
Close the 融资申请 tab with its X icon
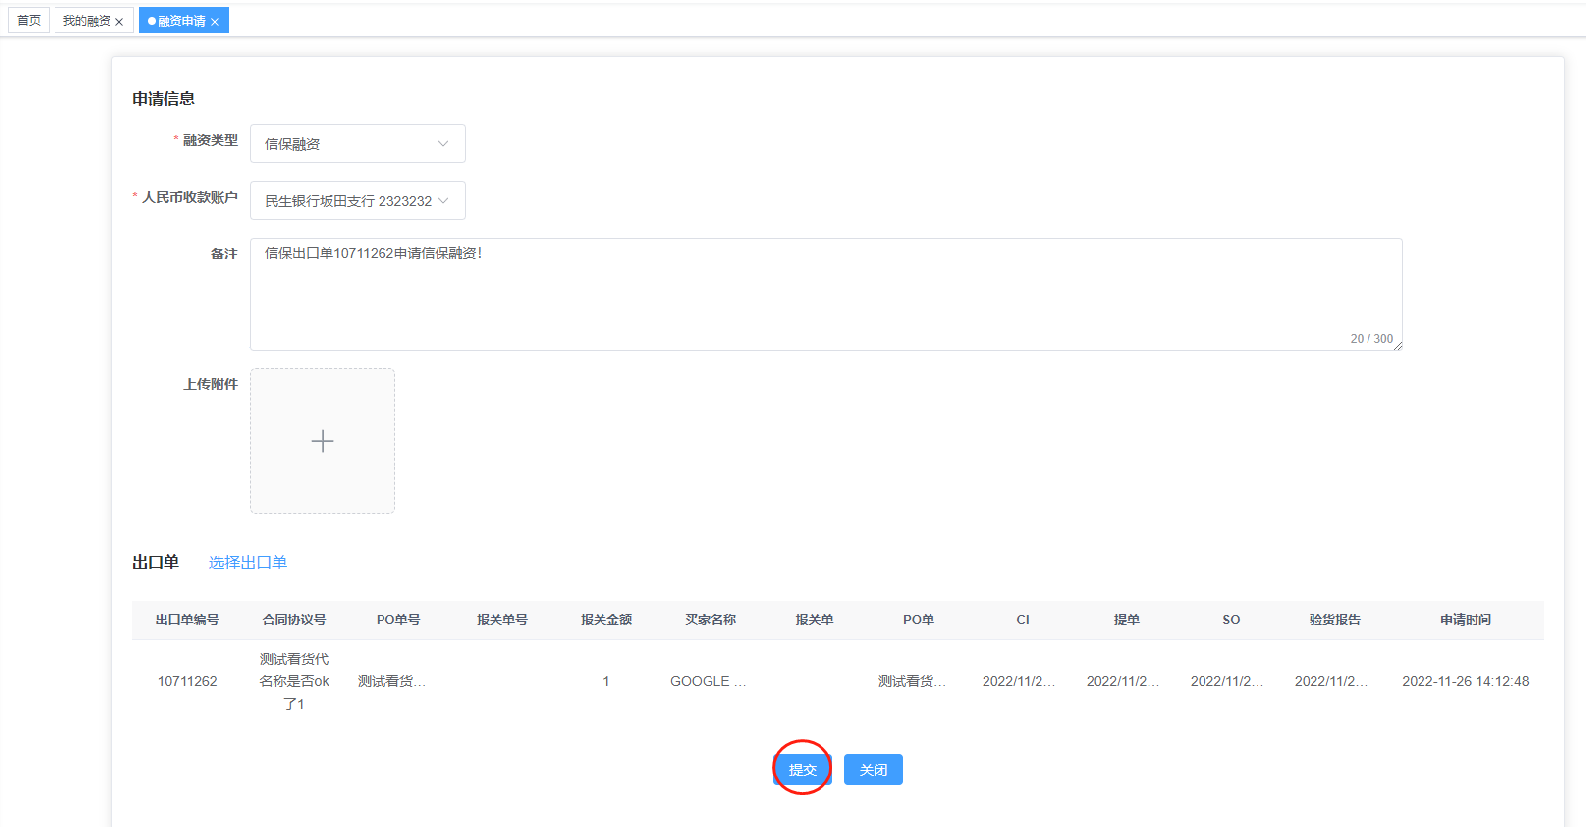click(x=214, y=22)
